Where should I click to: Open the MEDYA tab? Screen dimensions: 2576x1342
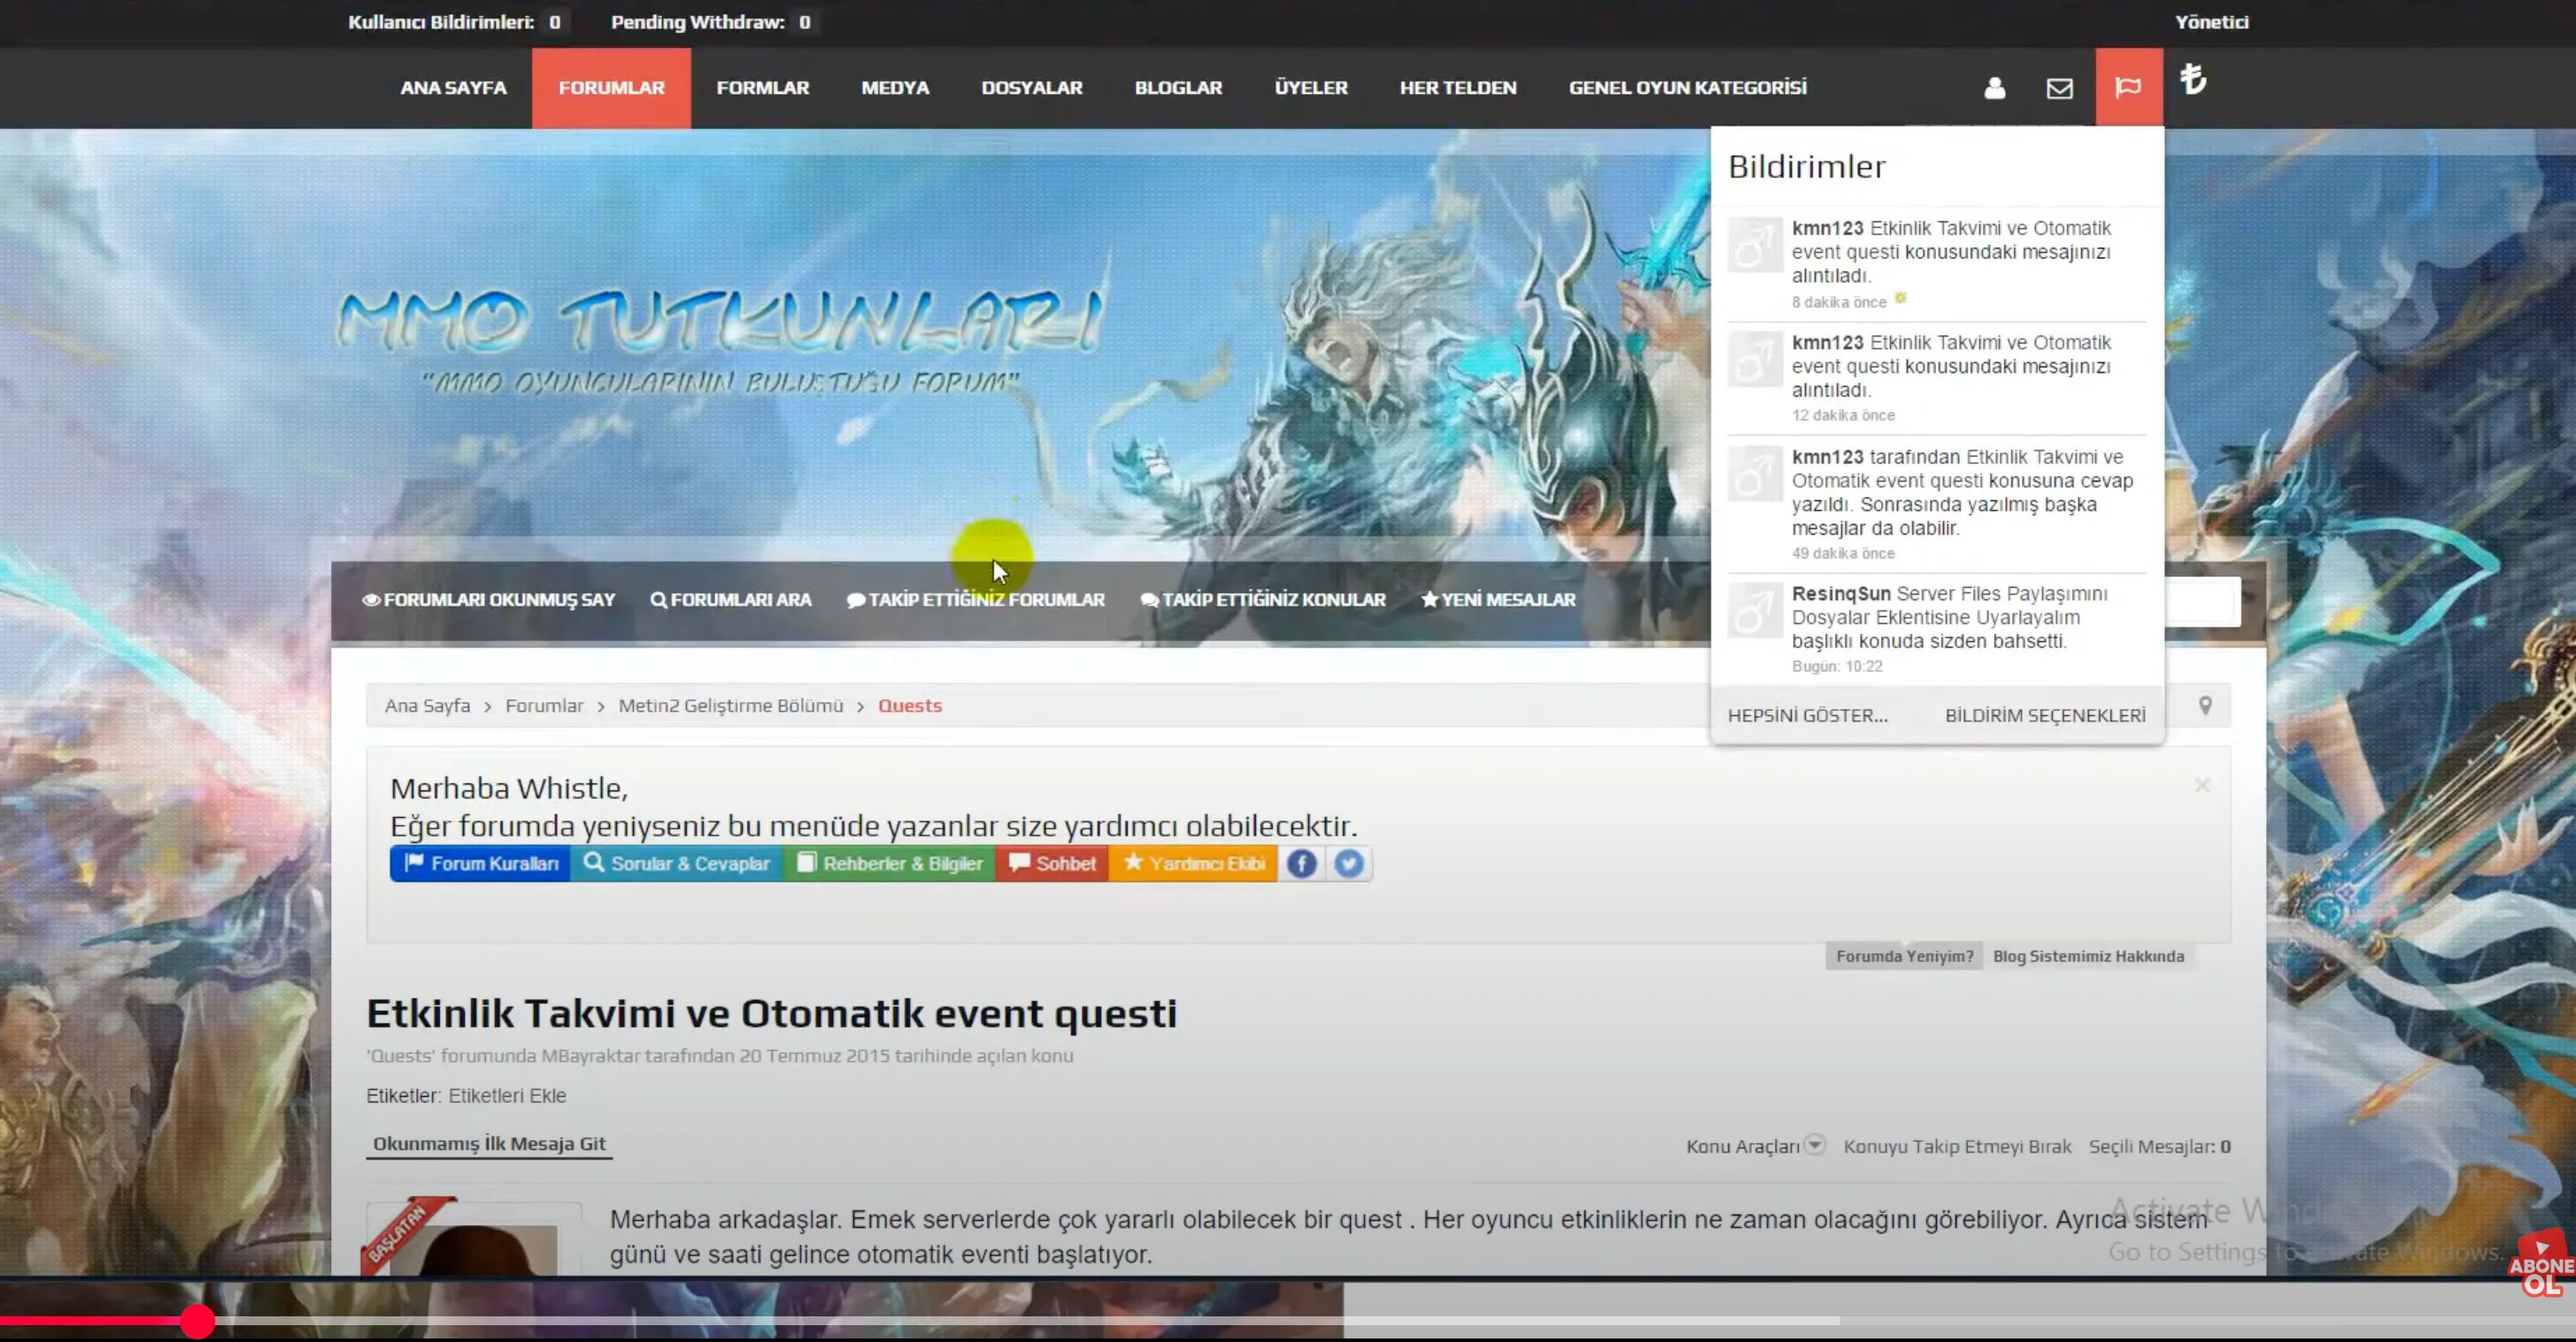[895, 88]
